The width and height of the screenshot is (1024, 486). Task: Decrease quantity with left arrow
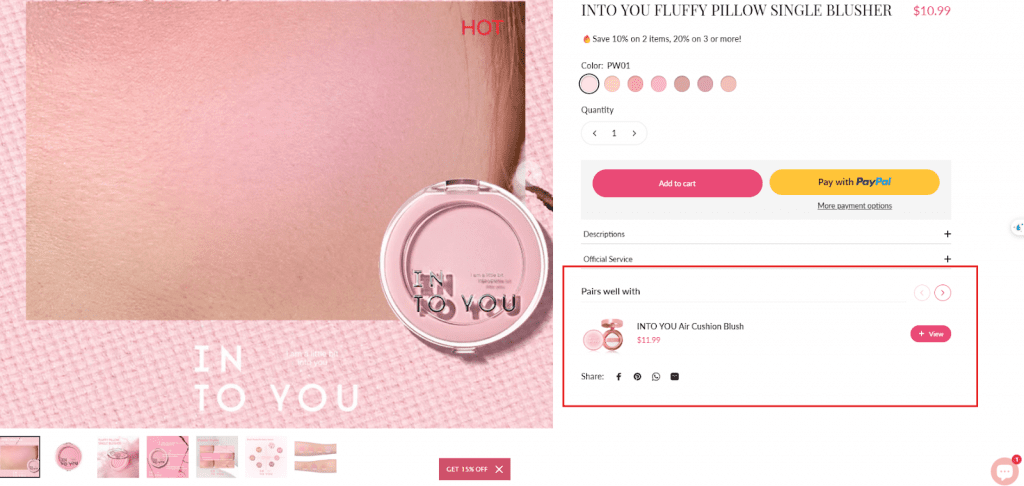(x=594, y=133)
